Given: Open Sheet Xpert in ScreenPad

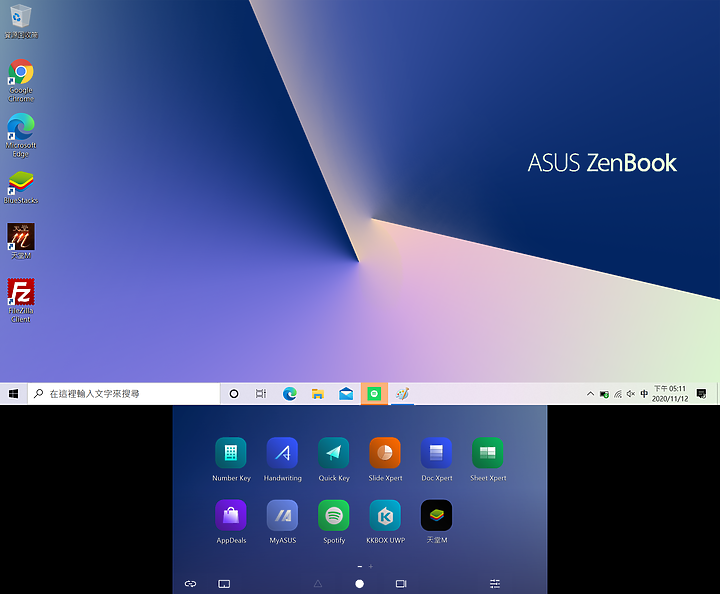Looking at the screenshot, I should (488, 459).
